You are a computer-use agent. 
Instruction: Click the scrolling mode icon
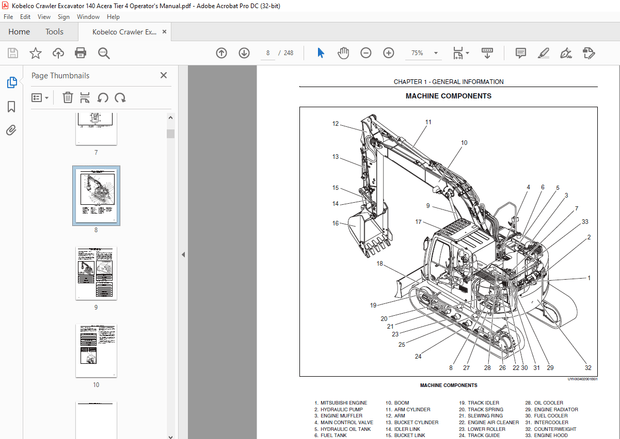click(487, 53)
